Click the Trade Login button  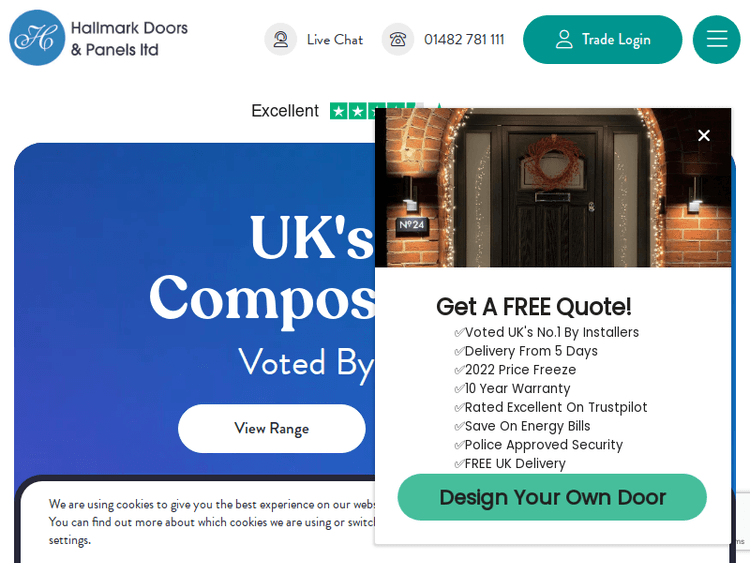(x=603, y=39)
